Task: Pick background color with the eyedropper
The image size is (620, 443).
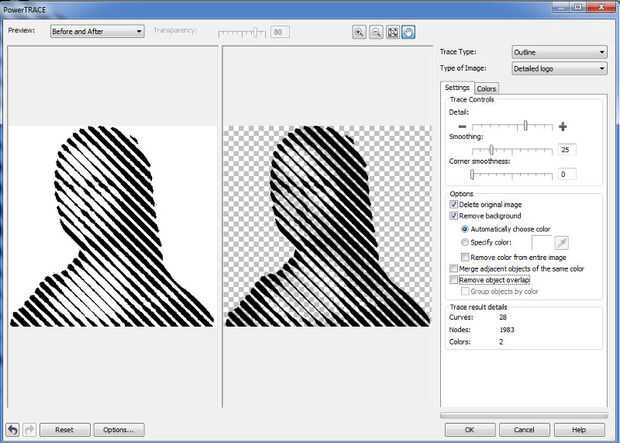Action: coord(563,242)
